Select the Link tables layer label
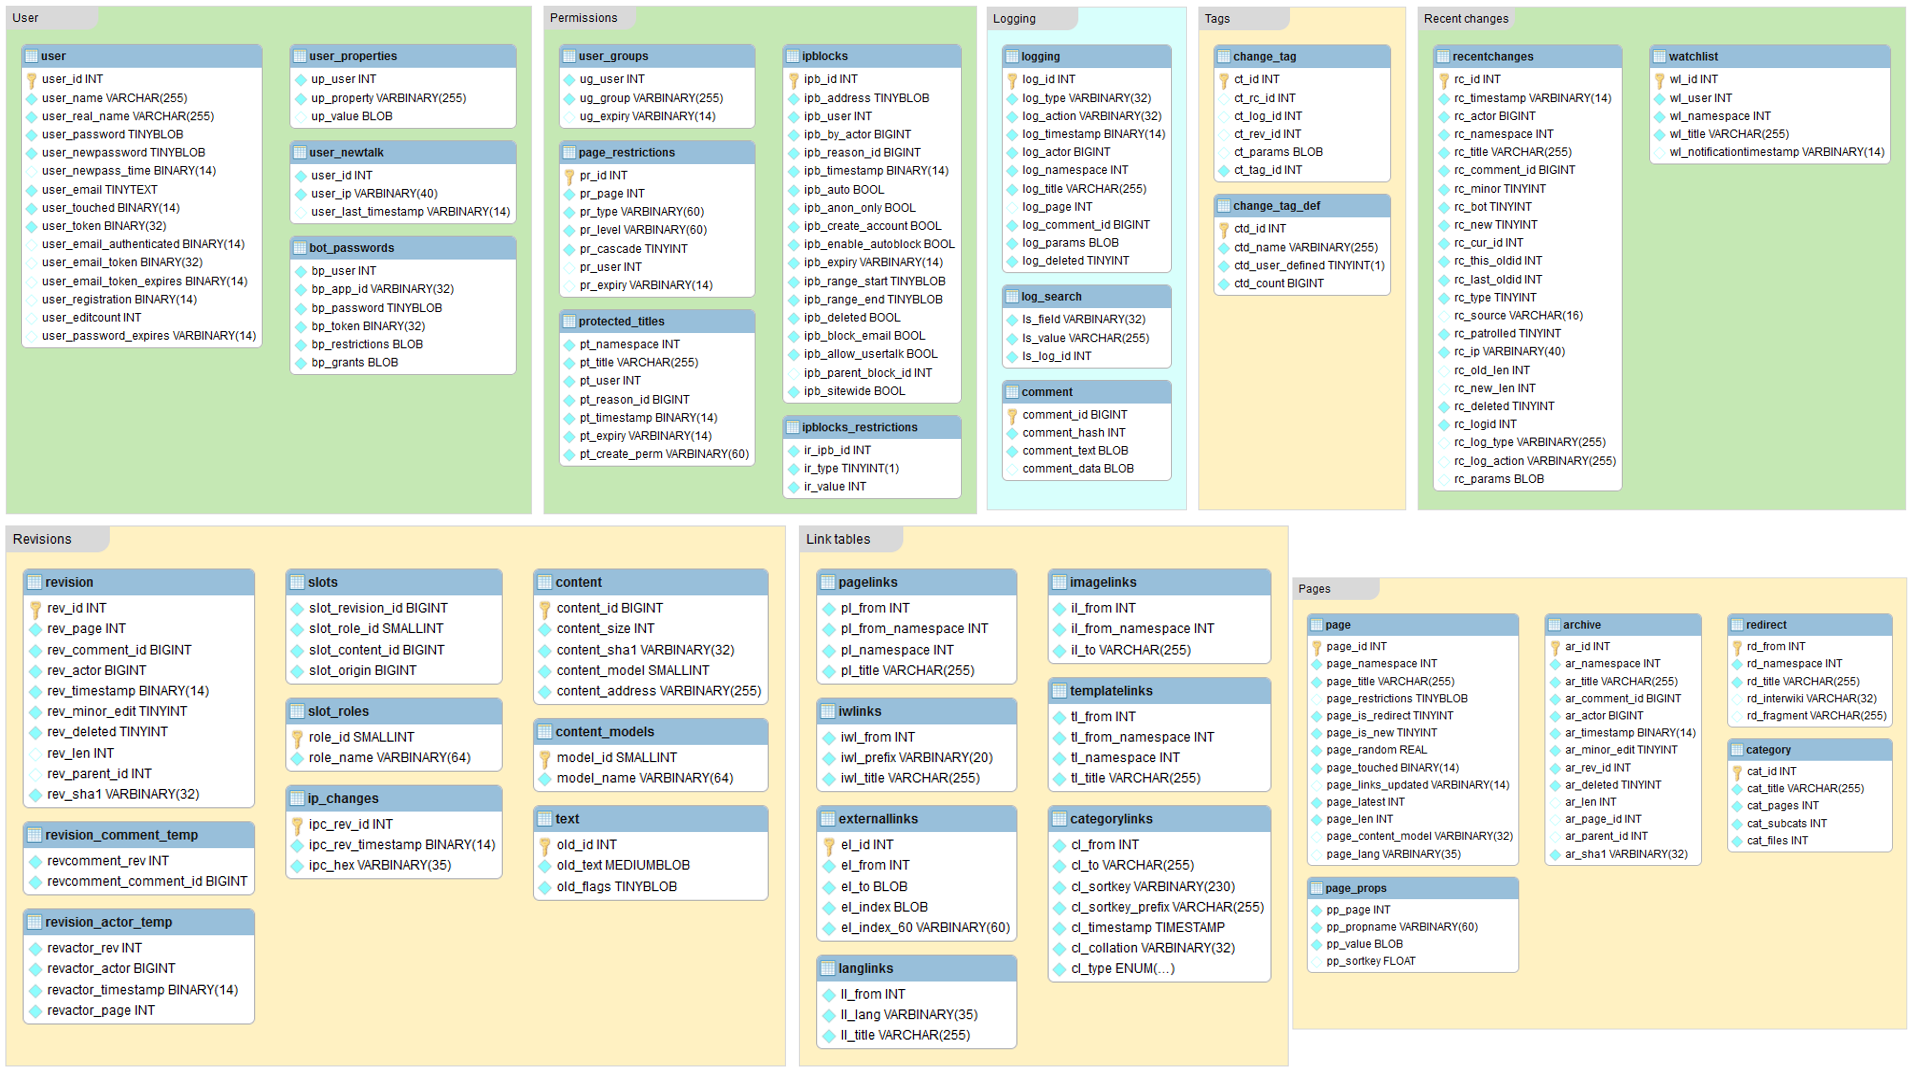Viewport: 1920px width, 1080px height. coord(838,540)
